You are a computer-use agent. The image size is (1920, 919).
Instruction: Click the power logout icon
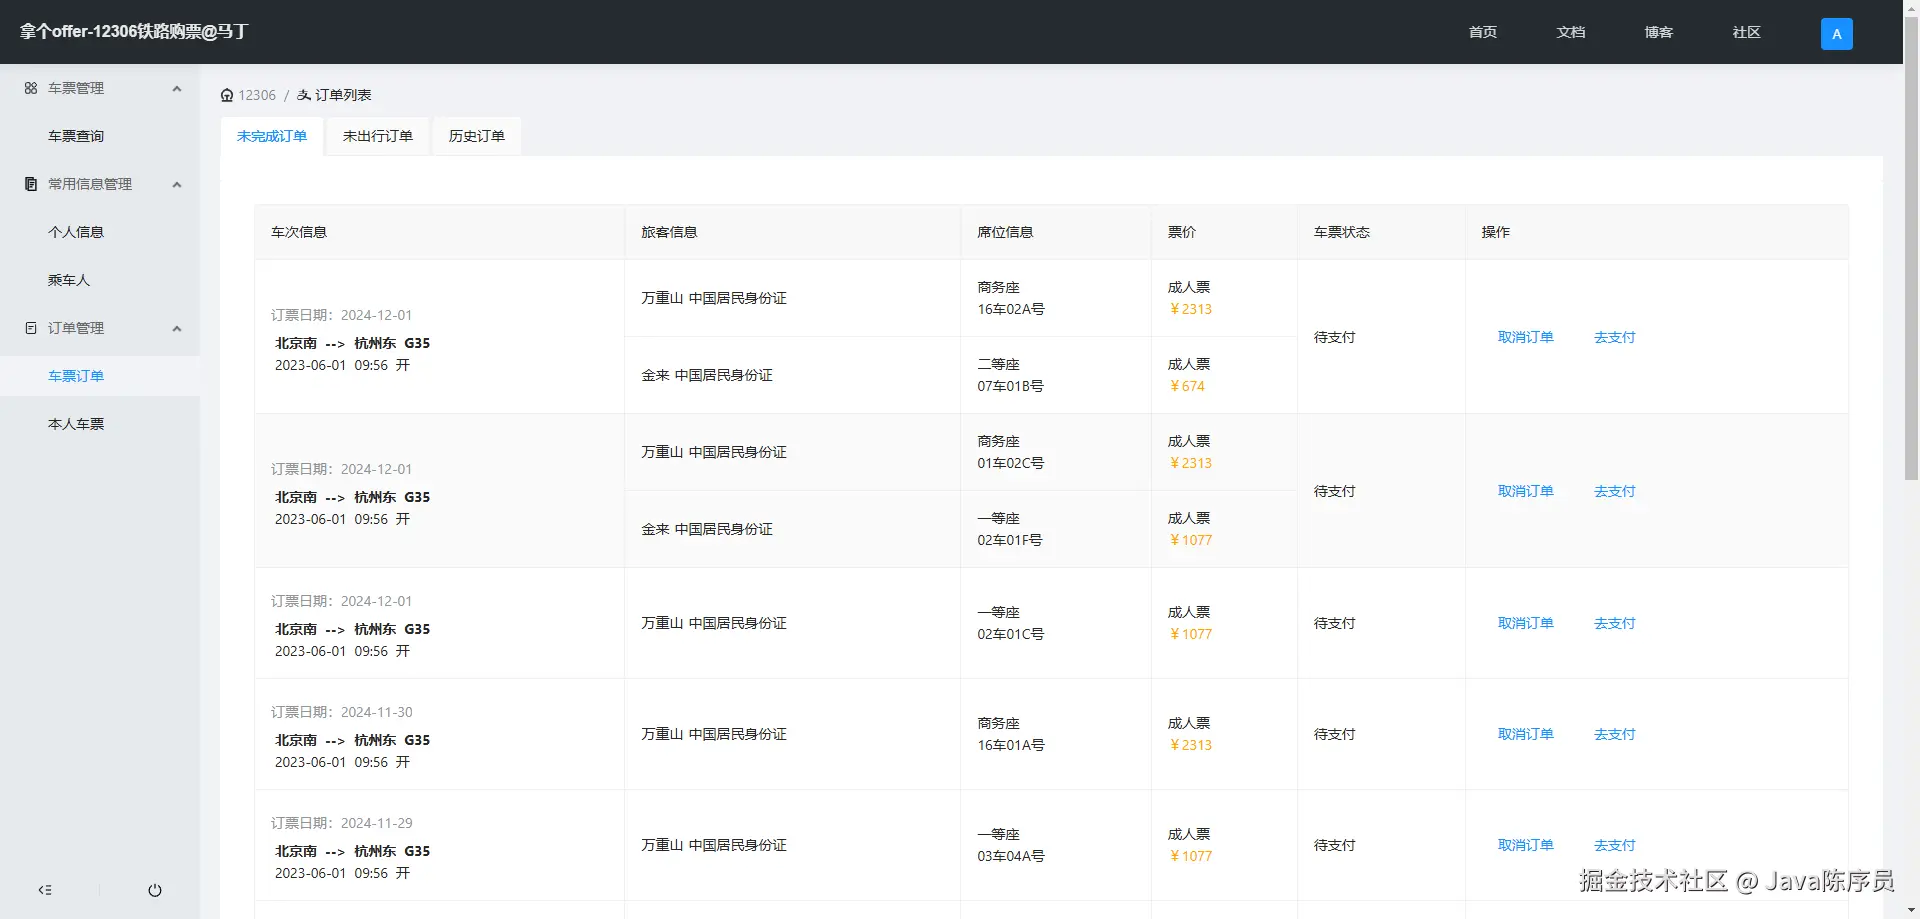click(x=155, y=890)
